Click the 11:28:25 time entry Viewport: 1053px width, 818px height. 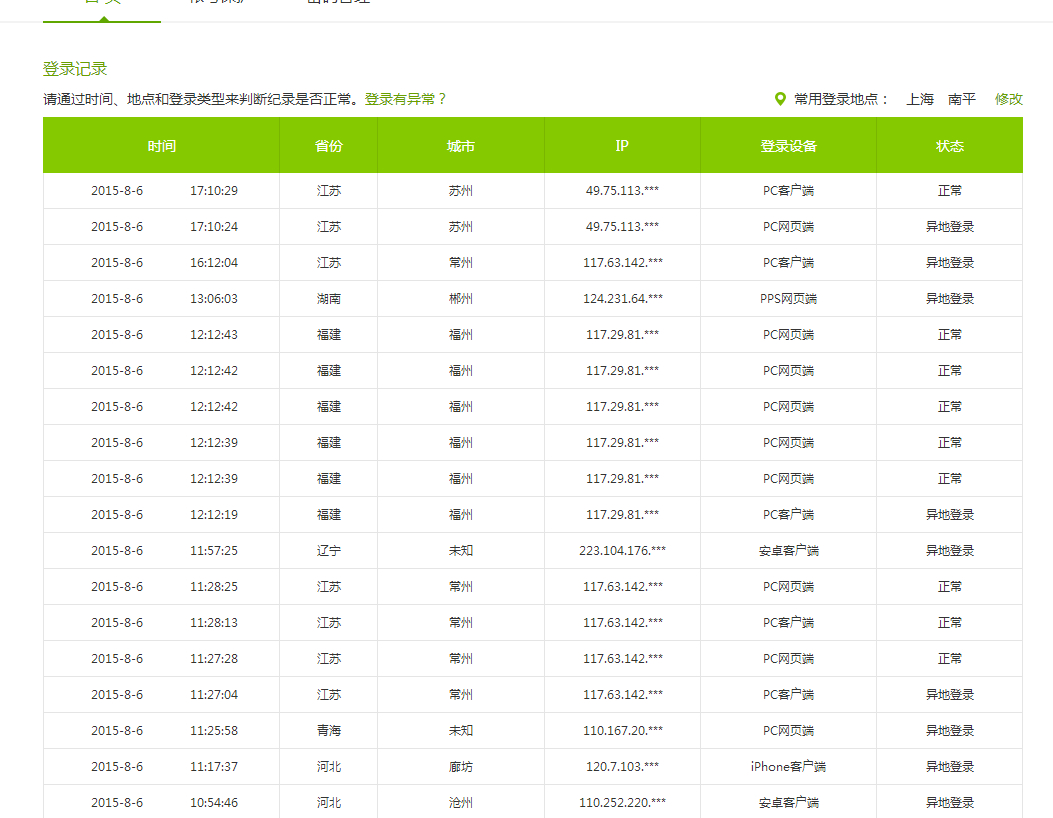click(214, 587)
